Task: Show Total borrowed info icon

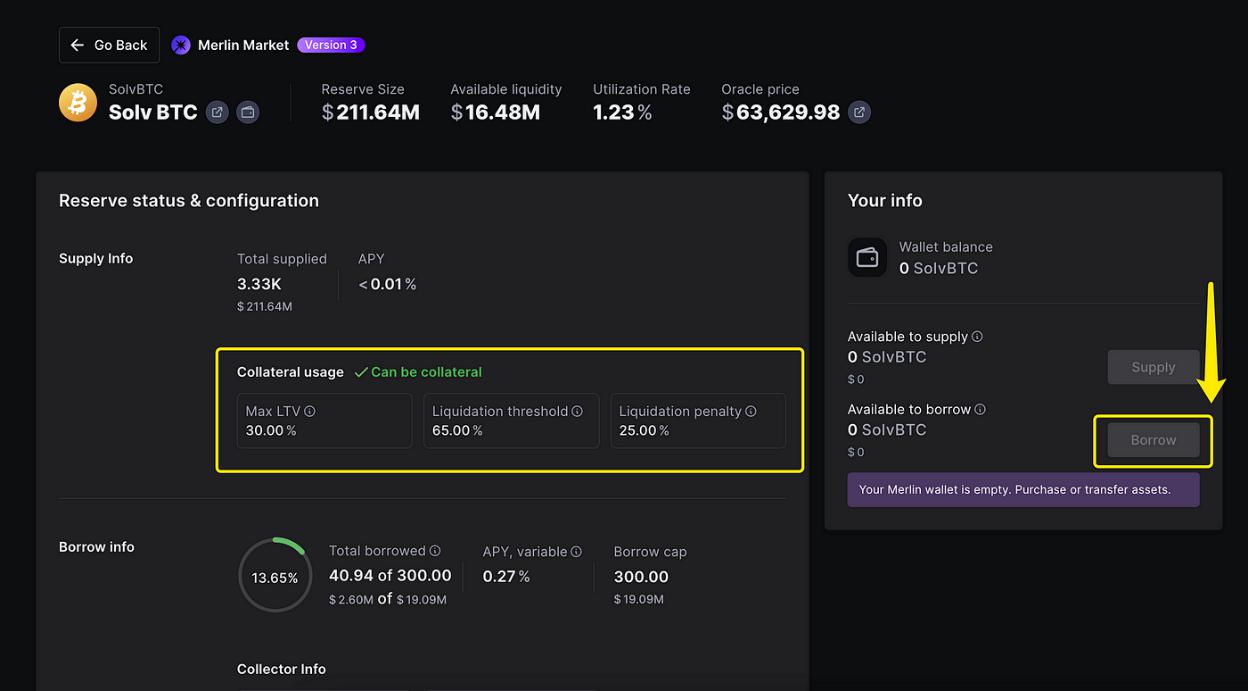Action: (435, 551)
